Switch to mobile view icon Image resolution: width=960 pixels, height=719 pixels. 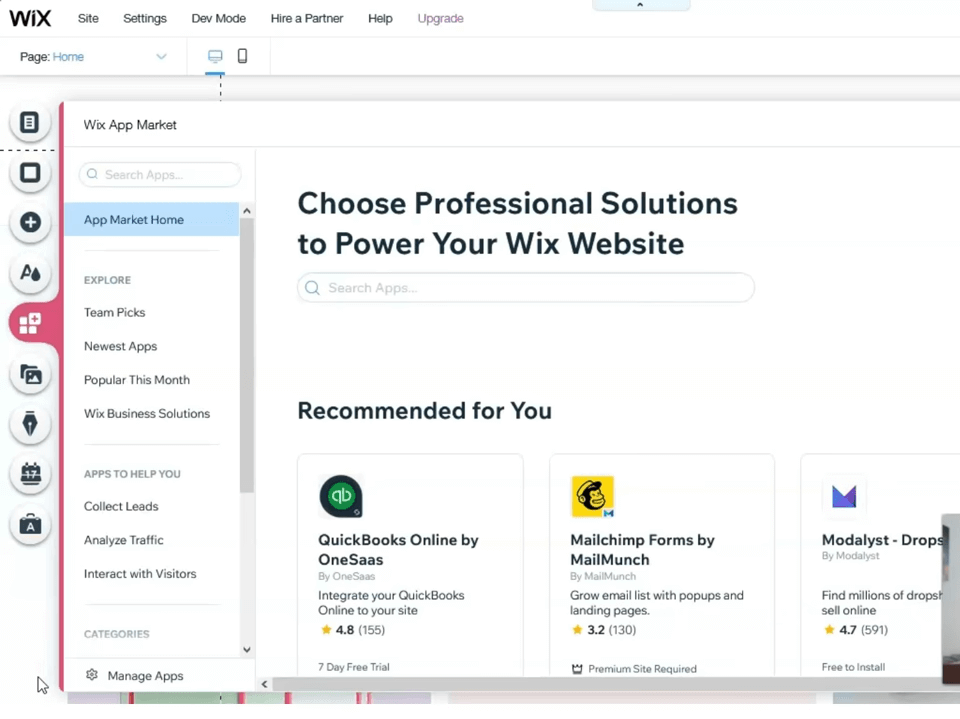[x=242, y=56]
